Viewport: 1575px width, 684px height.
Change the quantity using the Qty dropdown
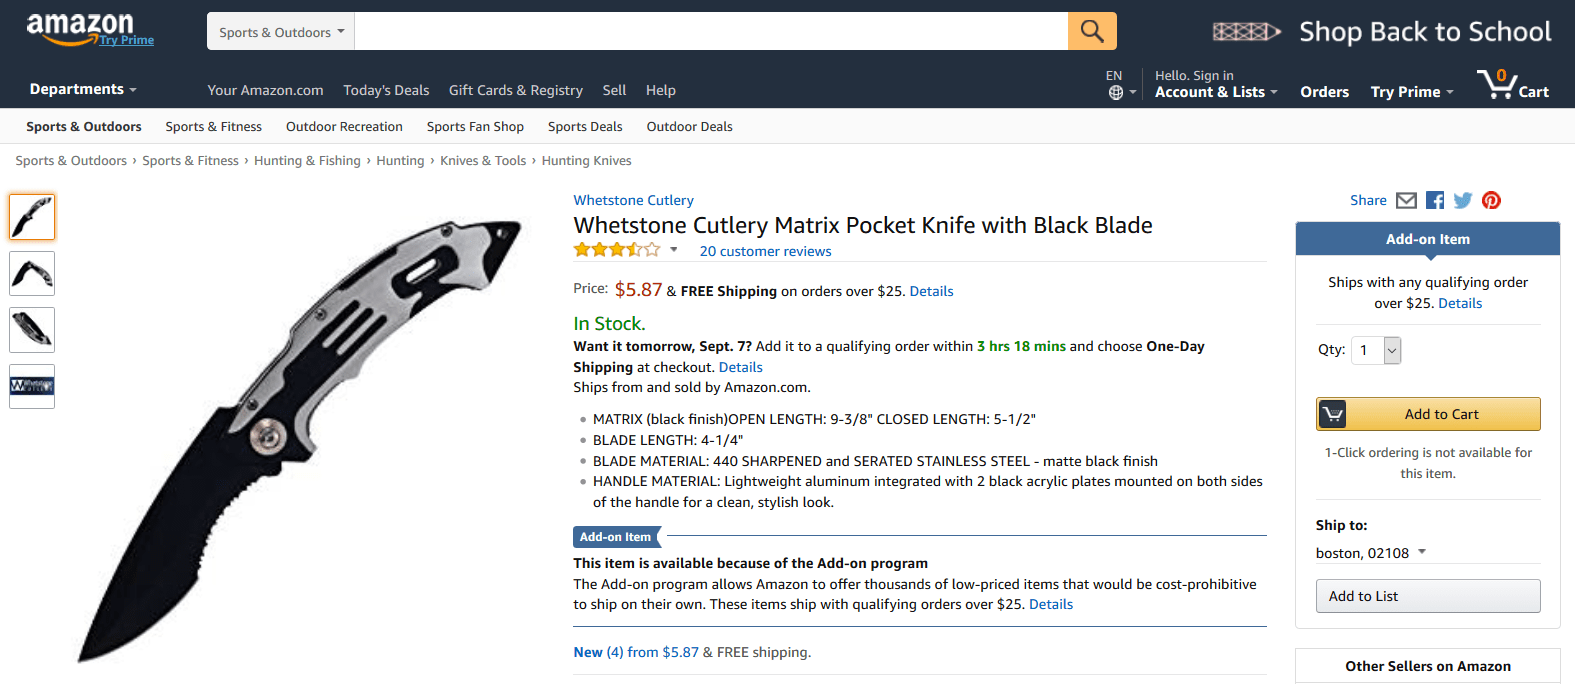pos(1375,350)
